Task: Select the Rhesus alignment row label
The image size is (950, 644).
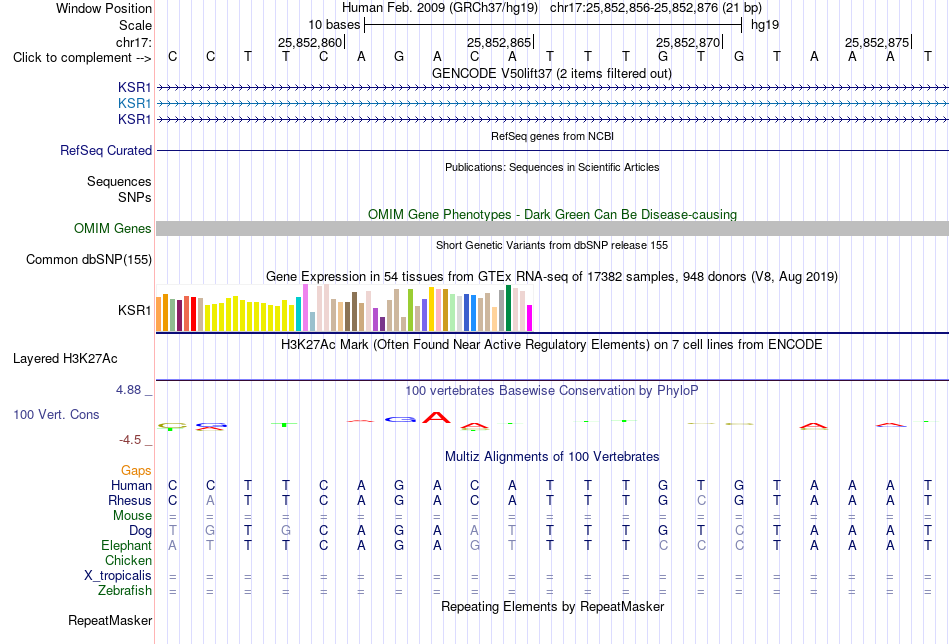Action: [x=130, y=500]
